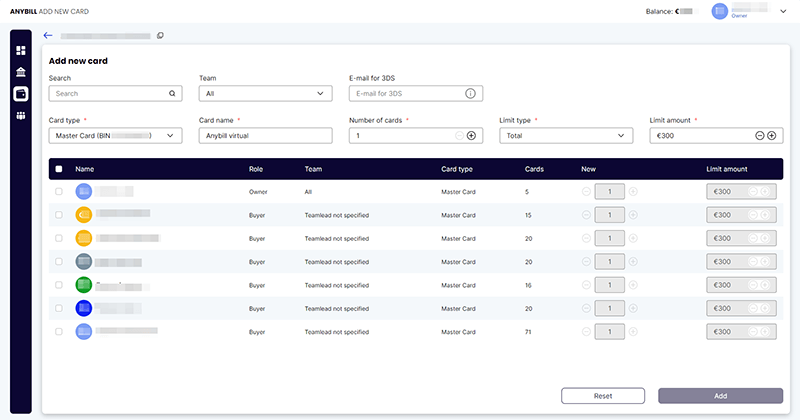Screen dimensions: 800x420
Task: Decrease New count for 15-cards row
Action: point(586,215)
